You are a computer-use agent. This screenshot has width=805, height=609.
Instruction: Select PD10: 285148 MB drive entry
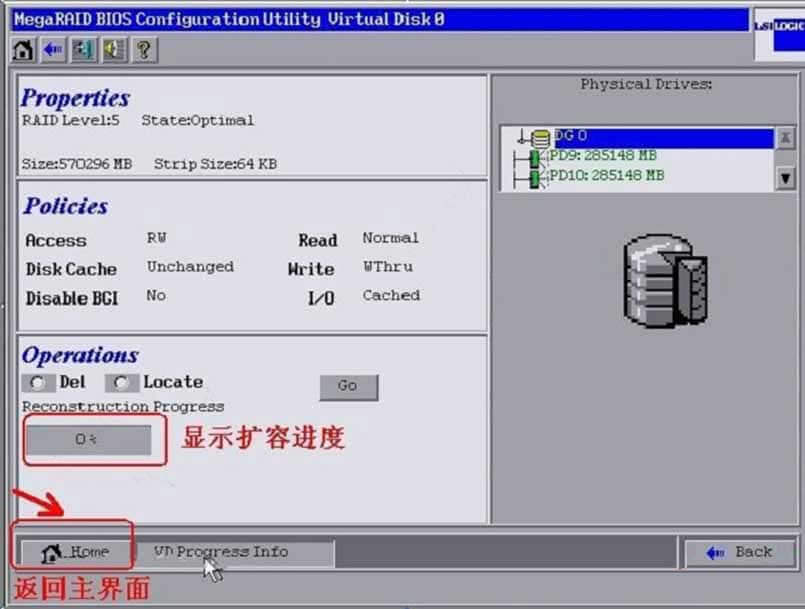606,176
